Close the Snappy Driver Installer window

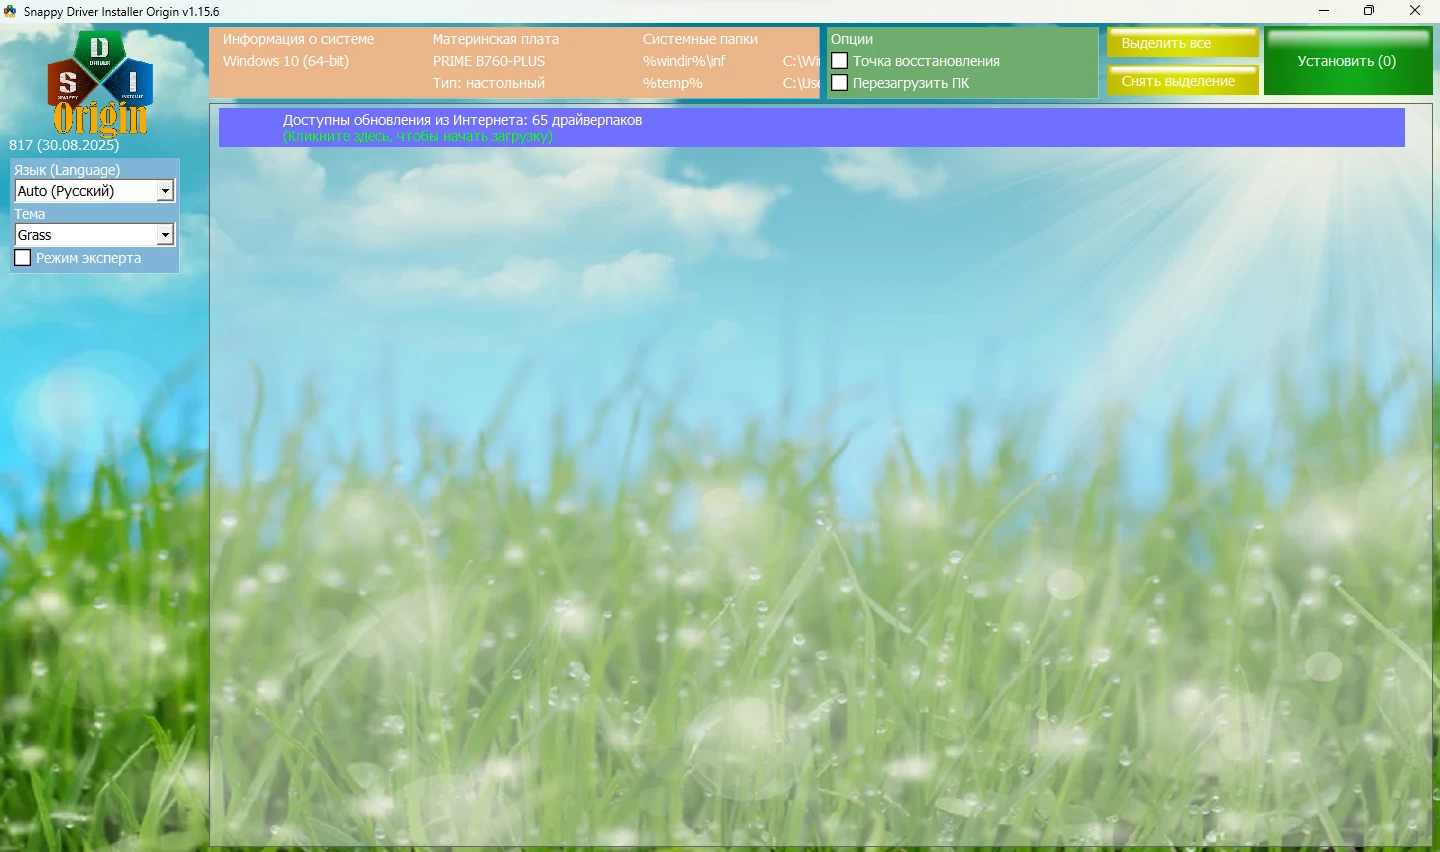[1415, 11]
